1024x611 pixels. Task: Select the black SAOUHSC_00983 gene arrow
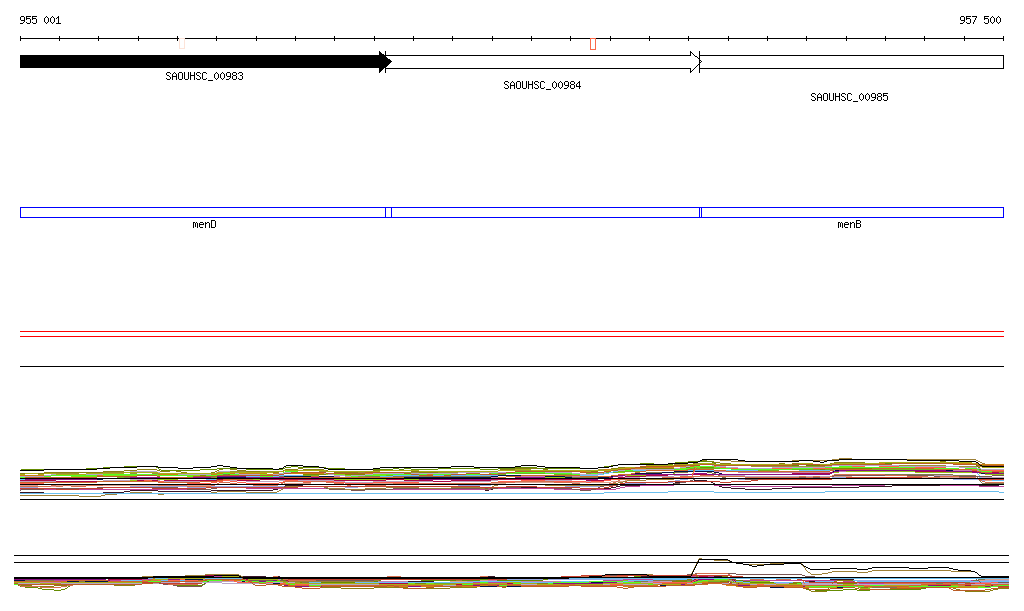(x=200, y=62)
